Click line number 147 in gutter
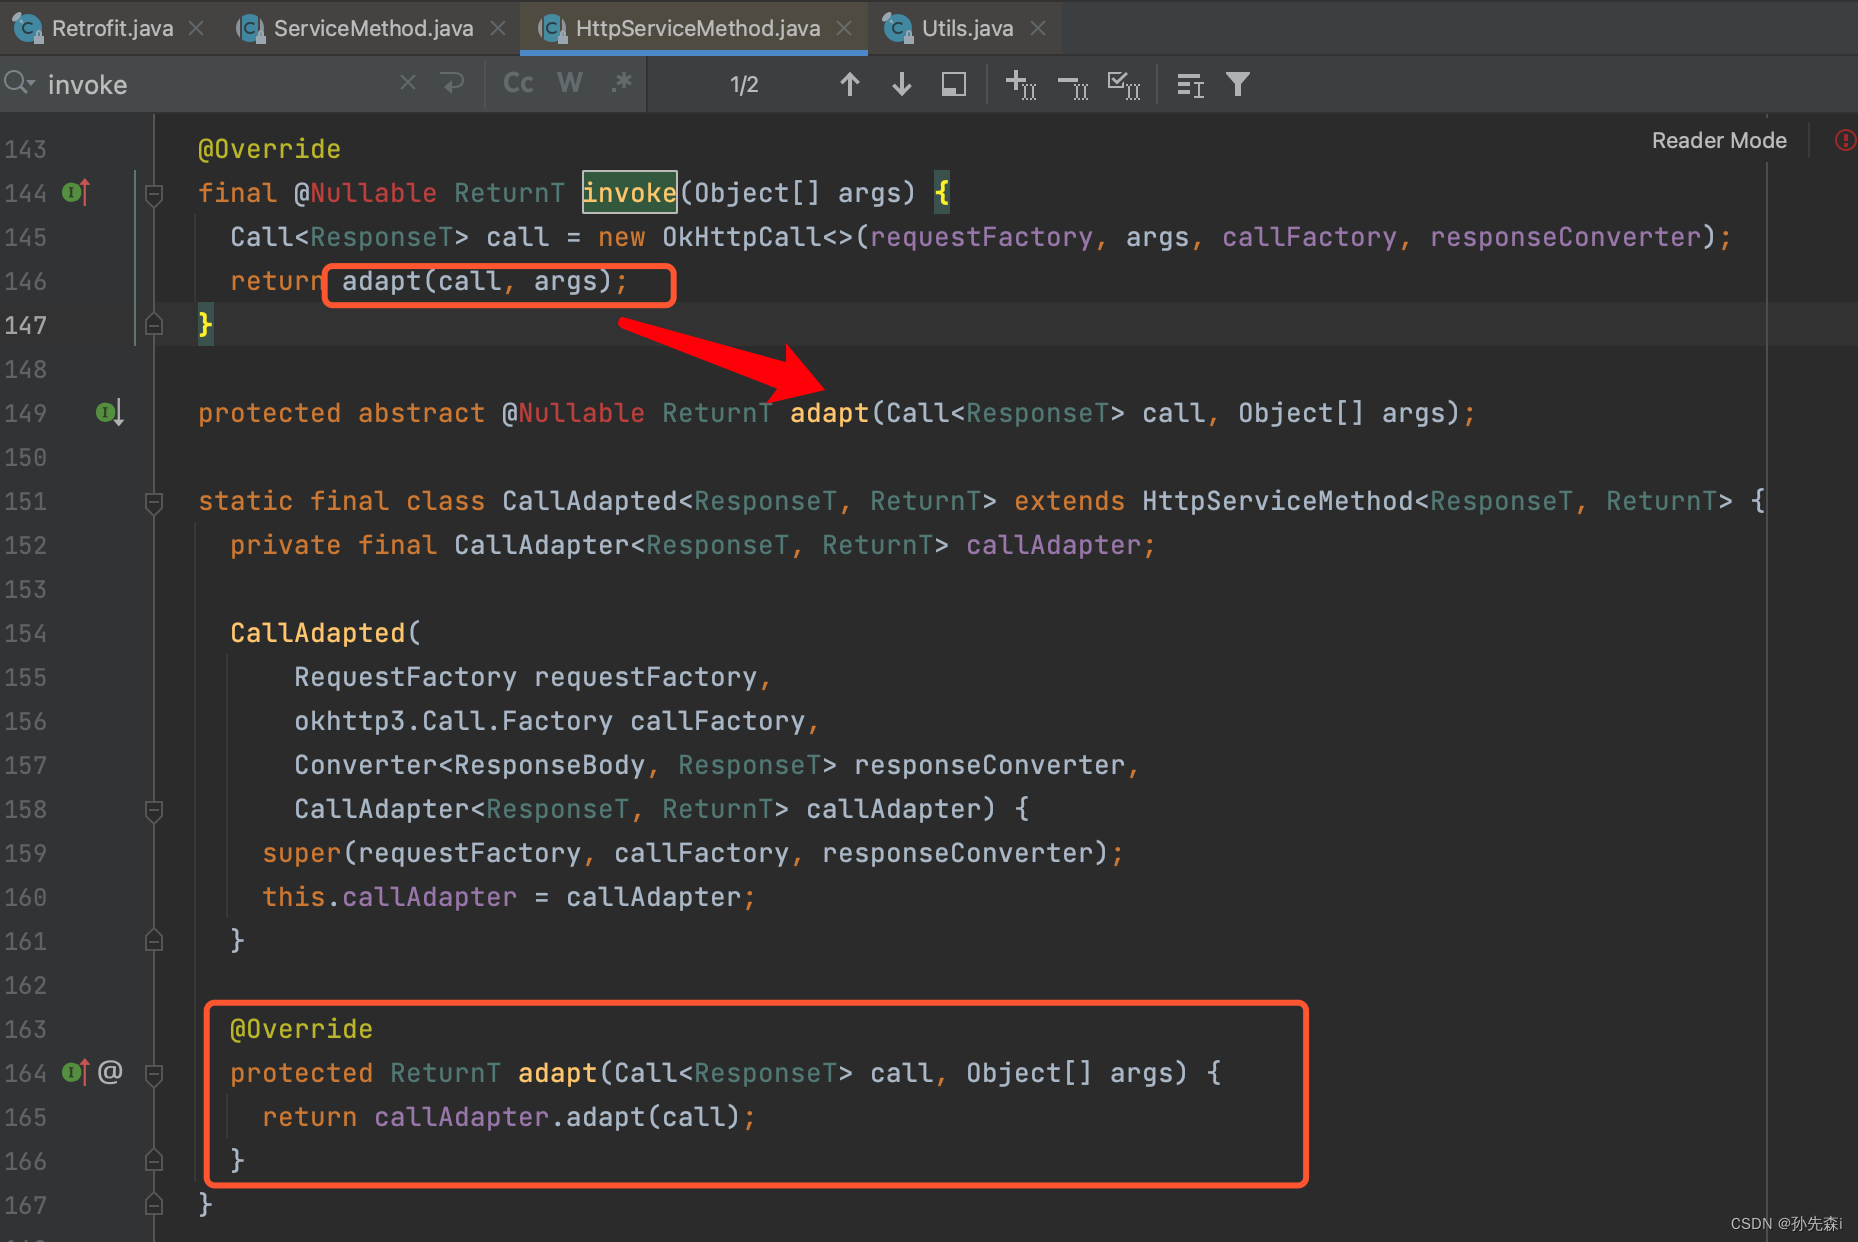 point(25,325)
